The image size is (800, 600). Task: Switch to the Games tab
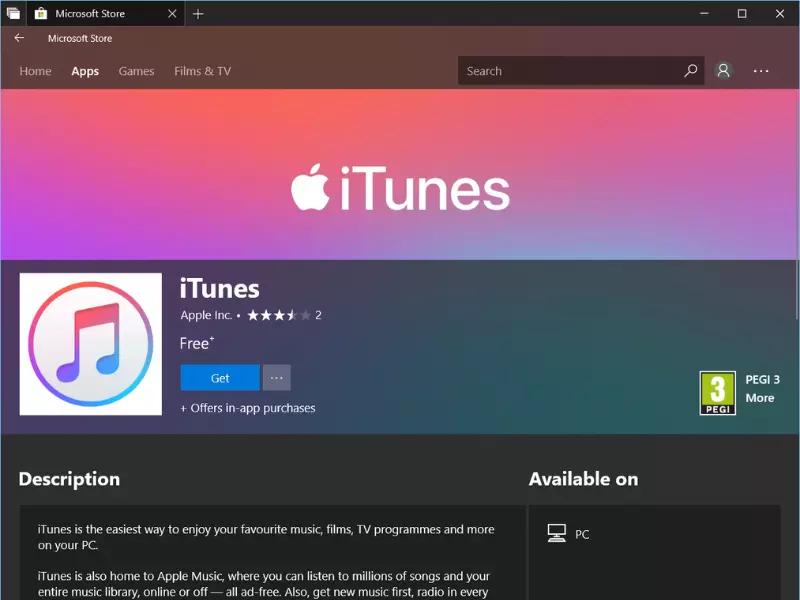click(136, 71)
